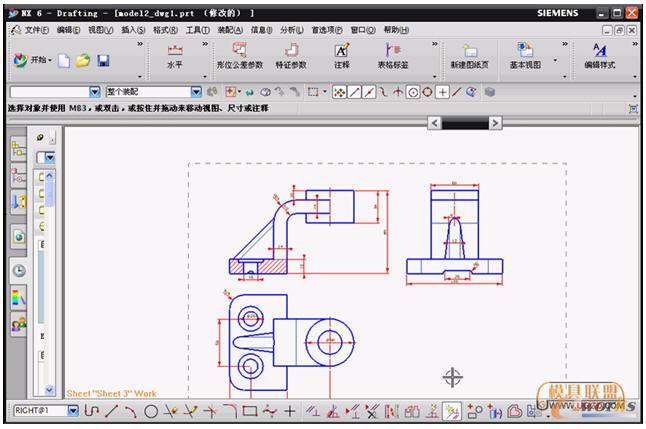Screen dimensions: 646x429
Task: Click the sidebar scrollbar down arrow
Action: pos(46,389)
